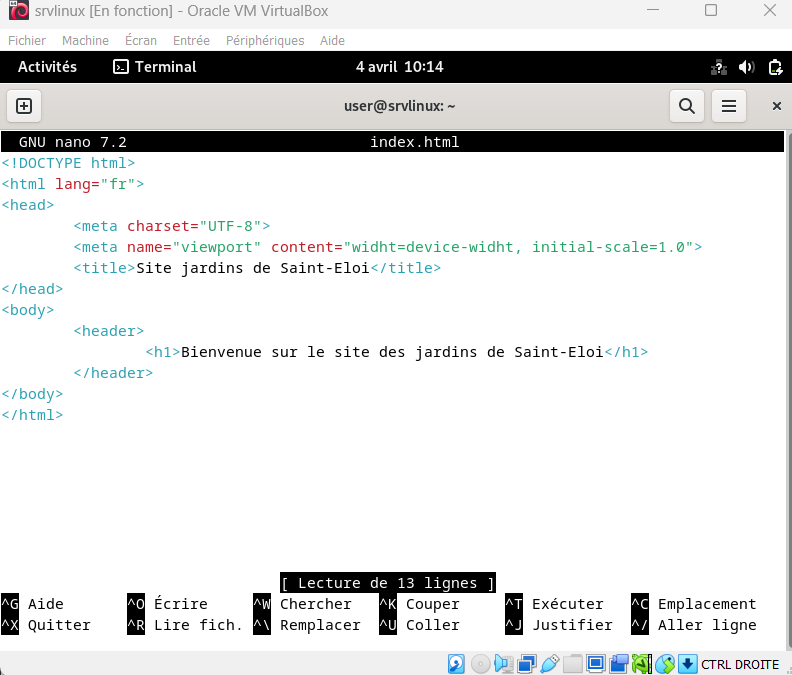Open a new terminal tab

click(x=24, y=106)
